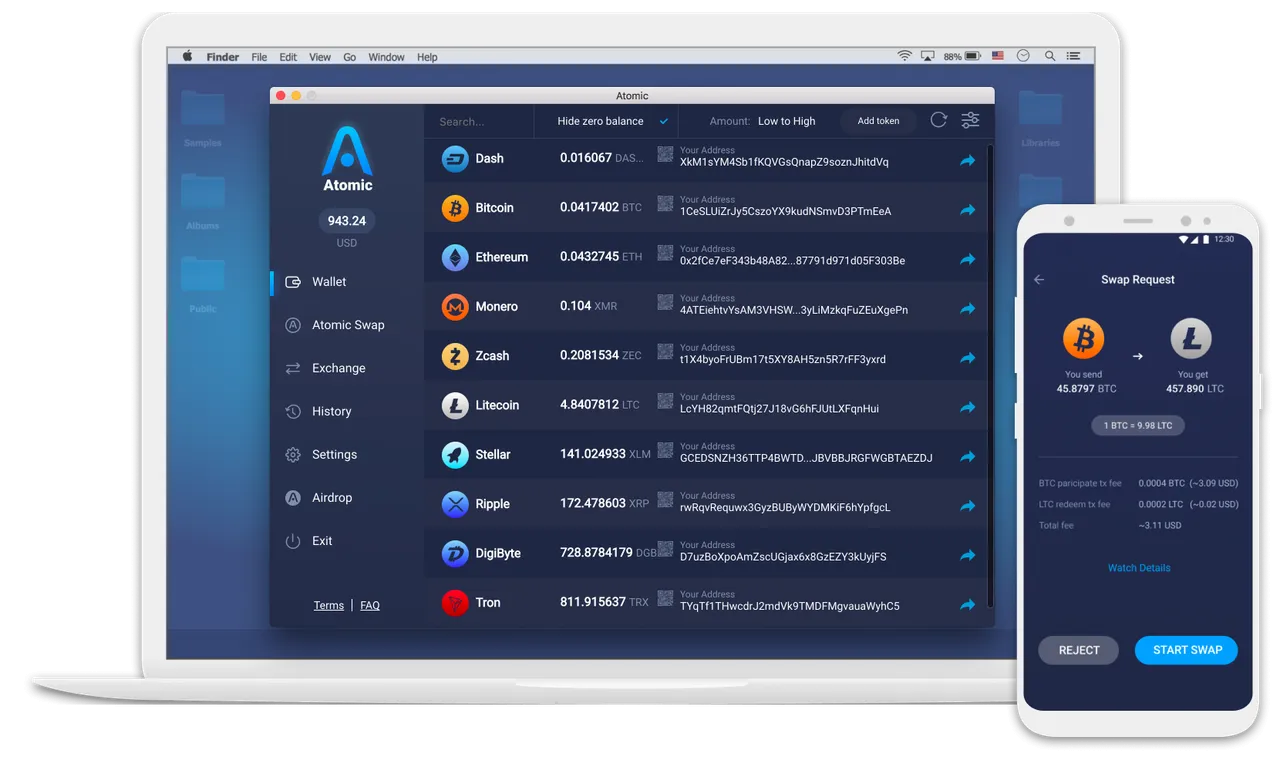Click the Ripple coin icon
This screenshot has width=1280, height=760.
455,504
